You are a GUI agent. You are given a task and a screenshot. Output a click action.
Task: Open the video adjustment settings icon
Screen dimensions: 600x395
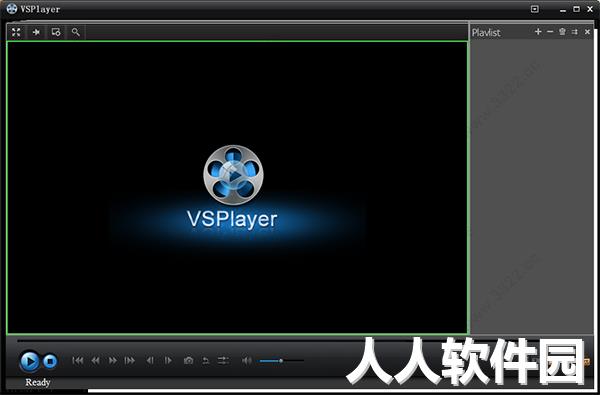coord(223,361)
